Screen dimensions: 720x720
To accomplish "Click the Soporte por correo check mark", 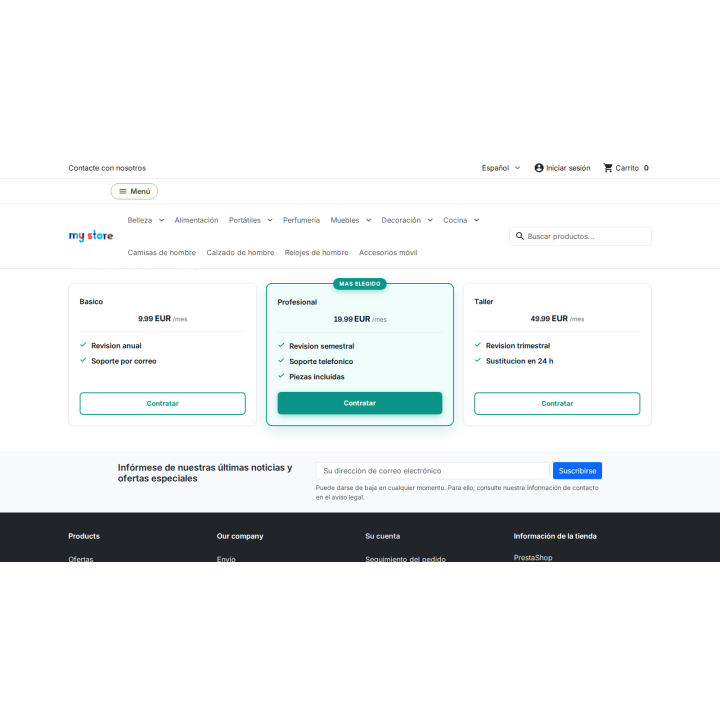I will pyautogui.click(x=83, y=360).
